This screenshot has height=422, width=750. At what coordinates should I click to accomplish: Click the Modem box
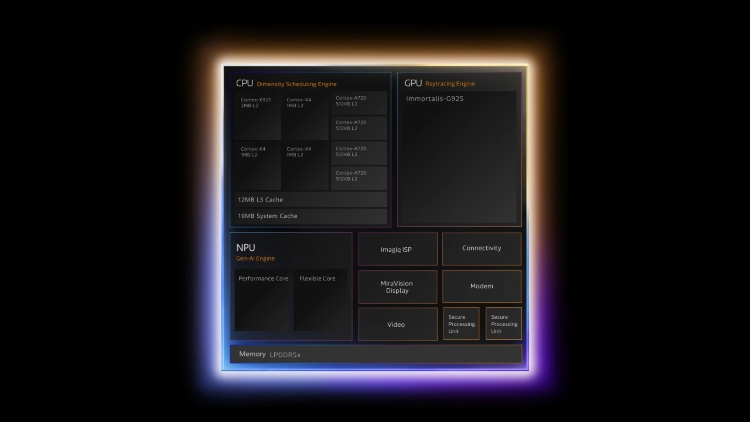point(482,286)
